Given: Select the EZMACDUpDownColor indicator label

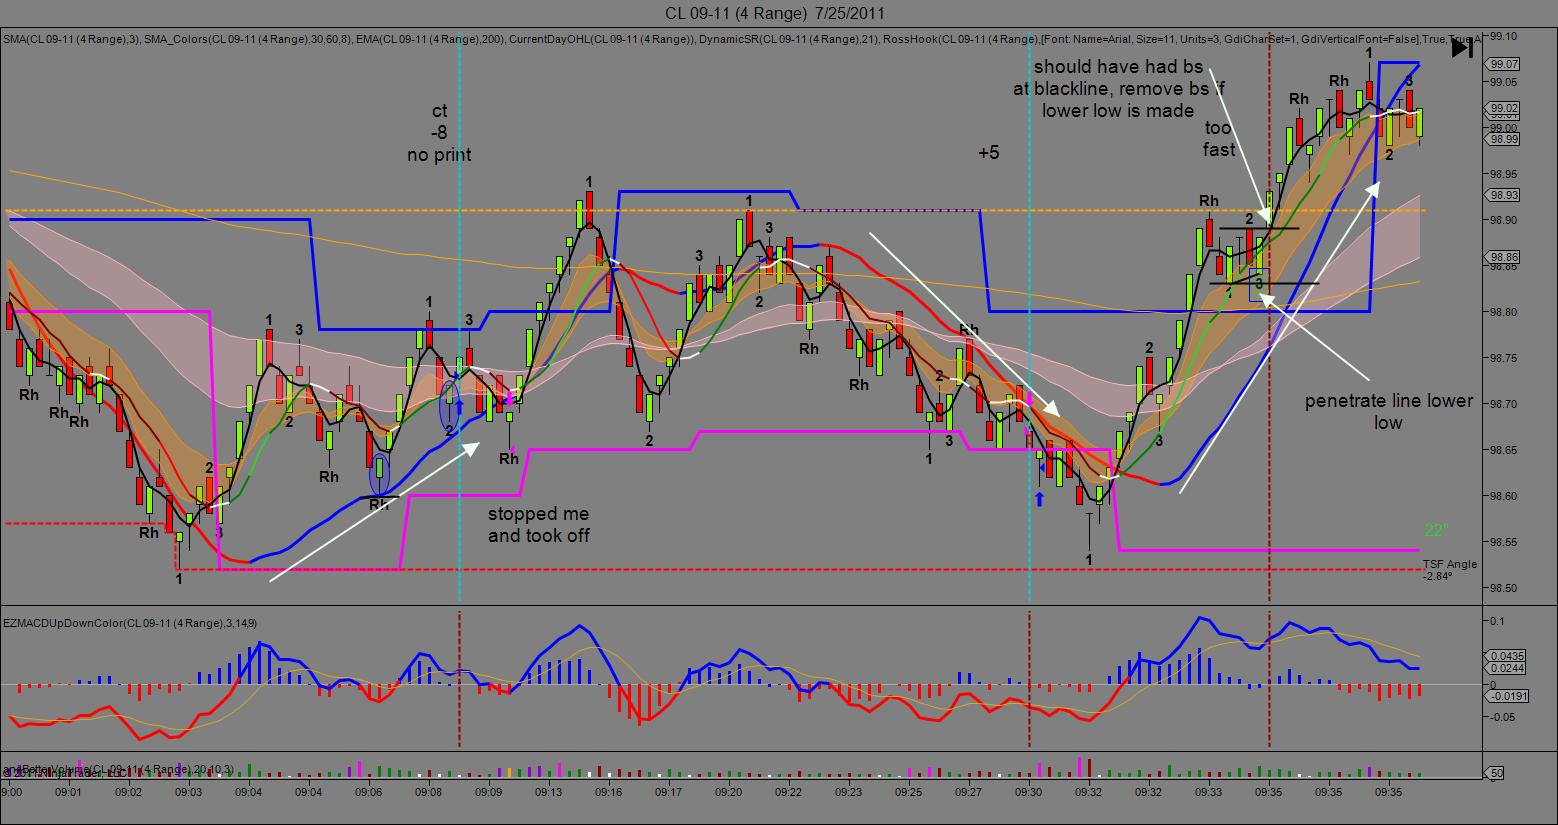Looking at the screenshot, I should coord(129,623).
